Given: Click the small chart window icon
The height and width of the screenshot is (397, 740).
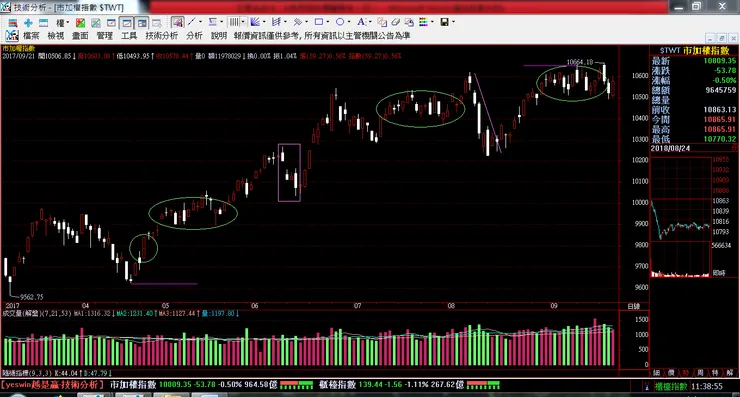Looking at the screenshot, I should (x=111, y=23).
